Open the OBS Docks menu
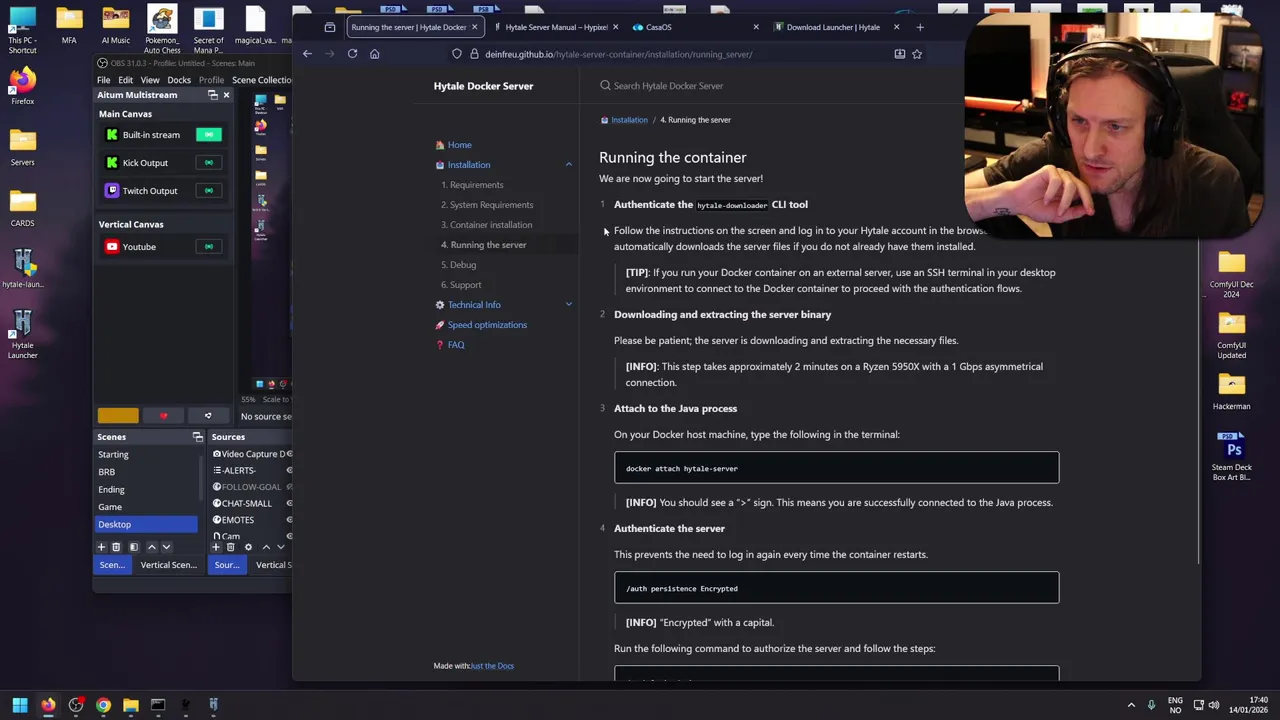 179,80
